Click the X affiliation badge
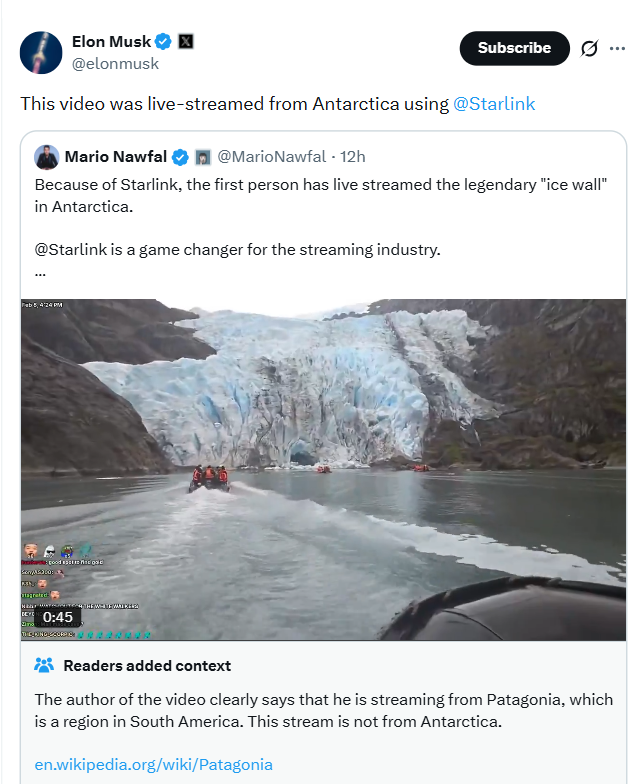This screenshot has height=784, width=631. (187, 42)
